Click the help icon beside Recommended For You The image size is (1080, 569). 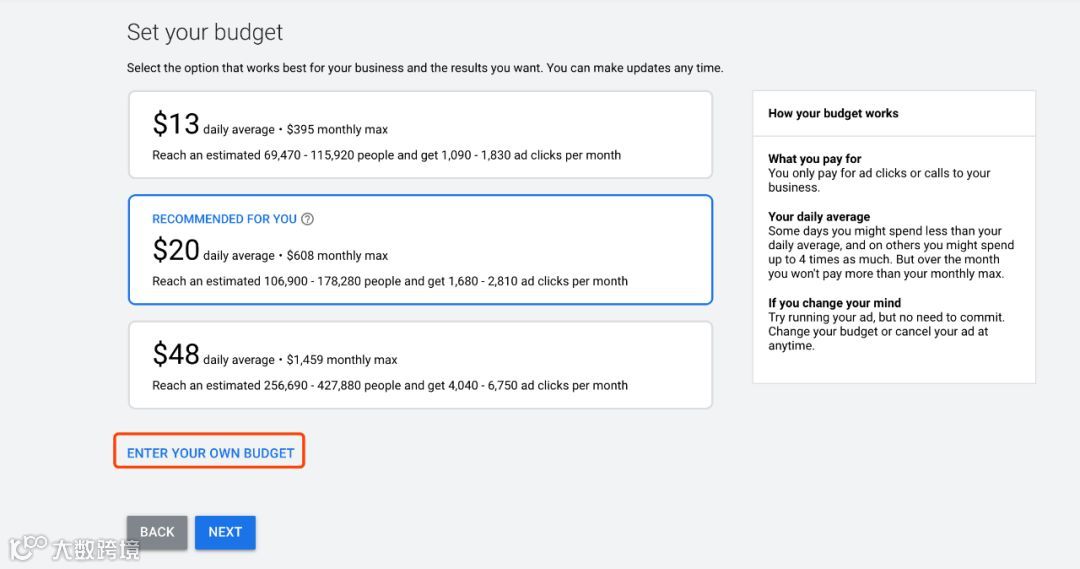point(307,219)
